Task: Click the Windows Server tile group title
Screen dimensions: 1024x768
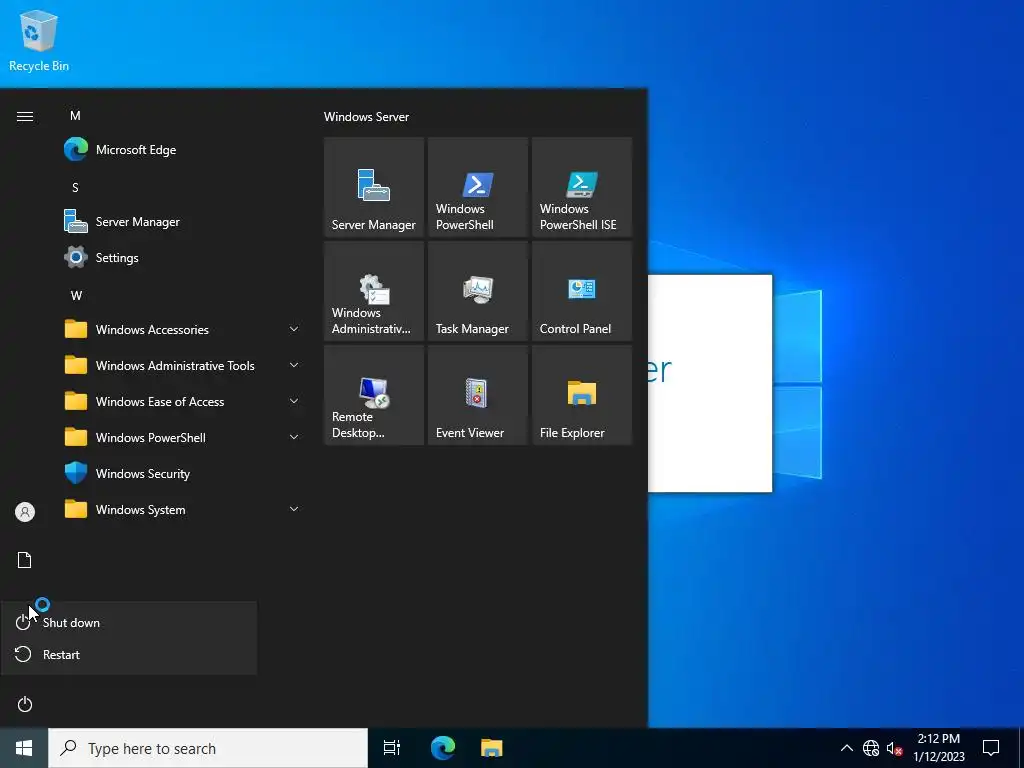Action: point(366,117)
